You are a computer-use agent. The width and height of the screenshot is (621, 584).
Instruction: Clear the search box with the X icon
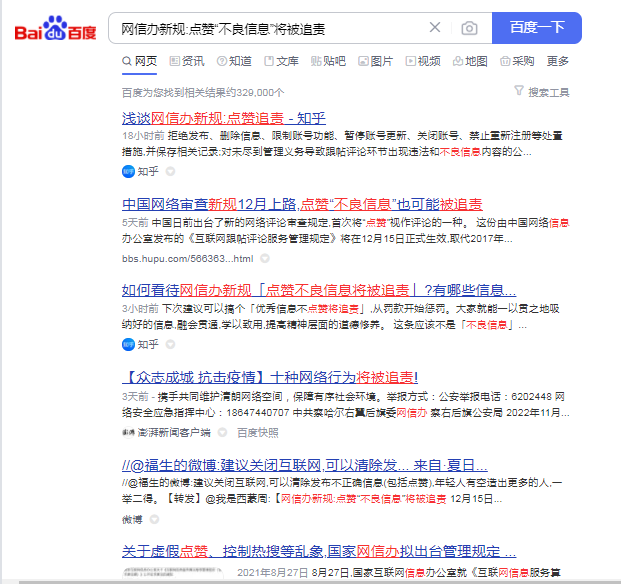click(435, 28)
